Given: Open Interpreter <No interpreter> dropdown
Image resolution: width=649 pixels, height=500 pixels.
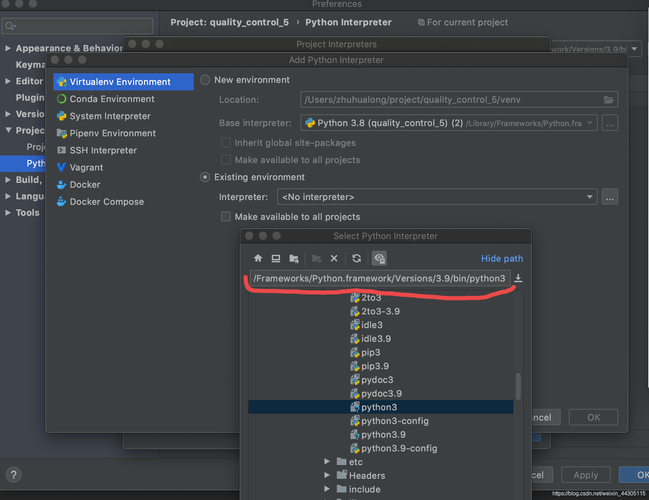Looking at the screenshot, I should pos(437,197).
